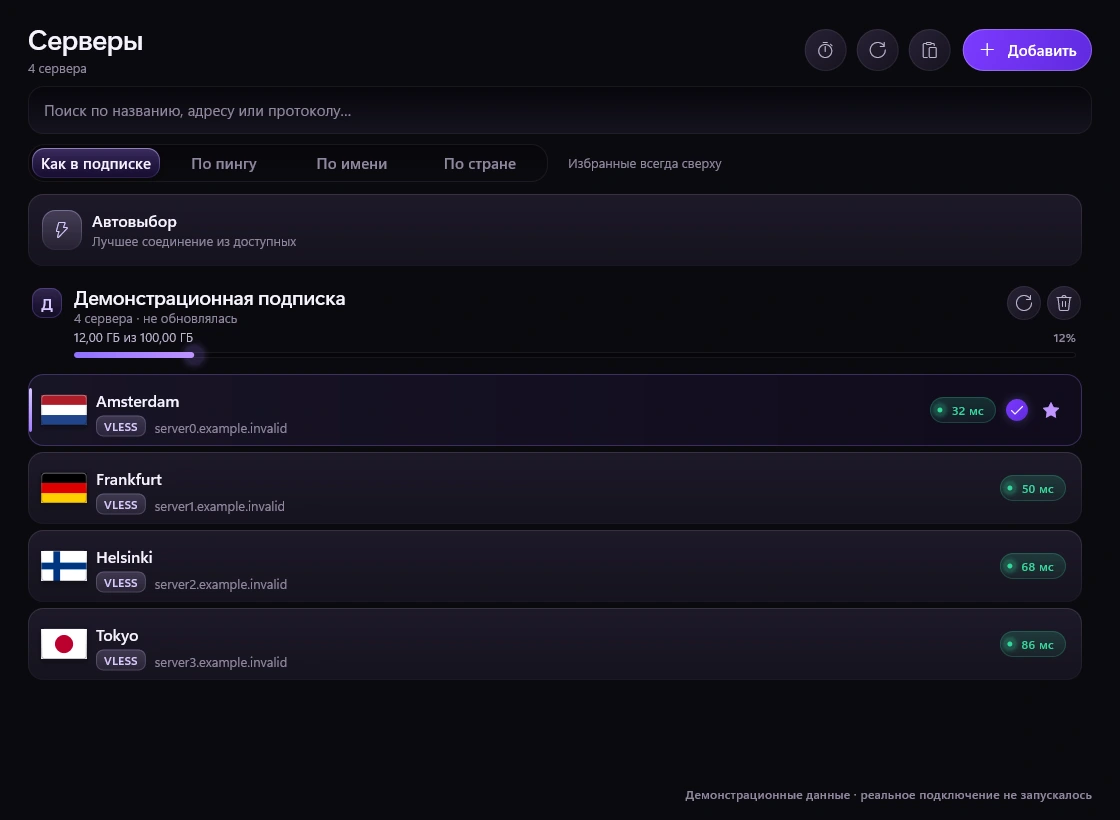The height and width of the screenshot is (820, 1120).
Task: Click the Д subscription avatar icon
Action: 46,303
